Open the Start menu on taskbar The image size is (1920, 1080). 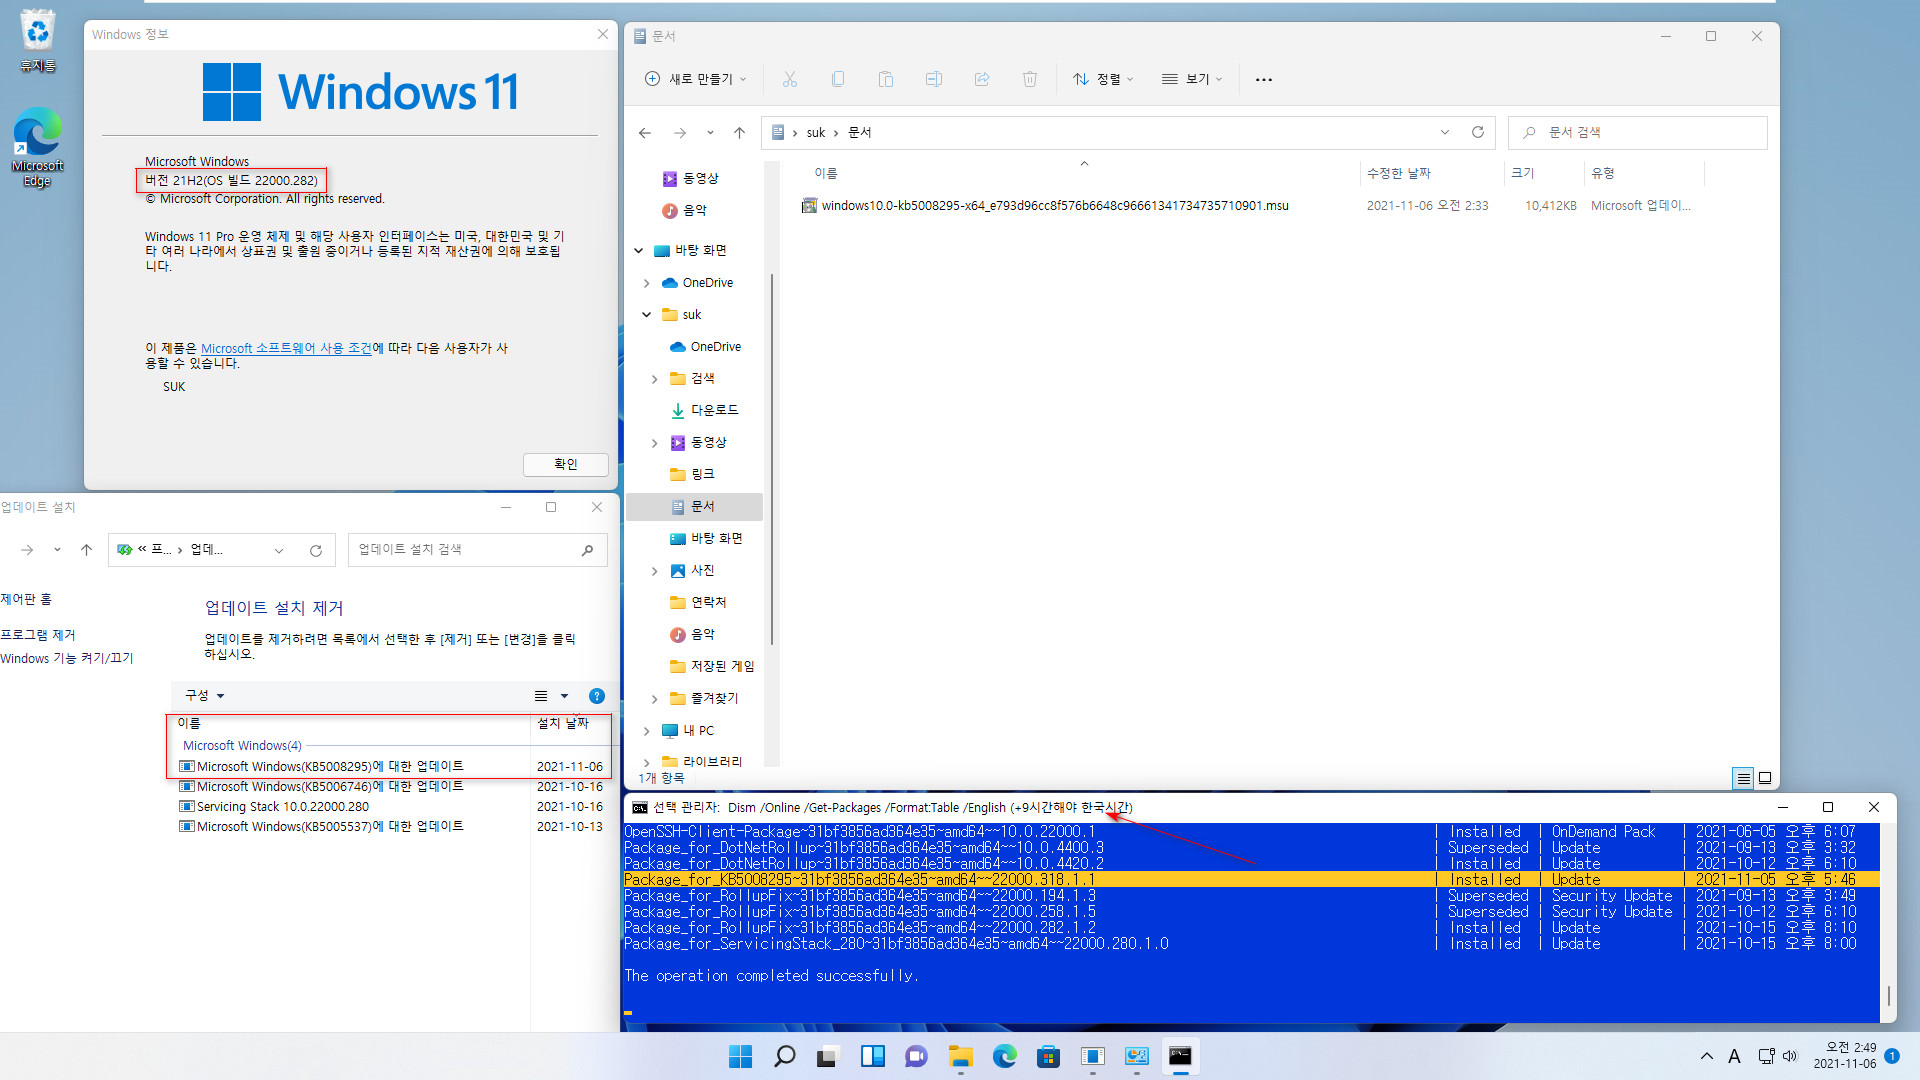coord(740,1056)
